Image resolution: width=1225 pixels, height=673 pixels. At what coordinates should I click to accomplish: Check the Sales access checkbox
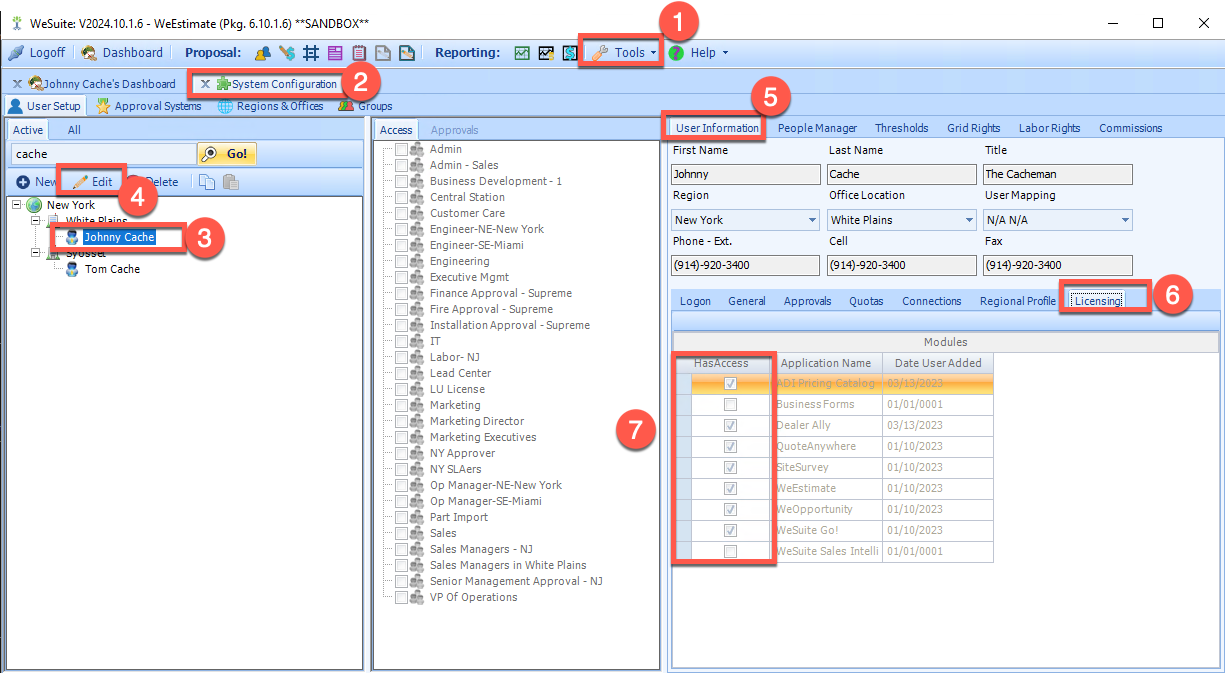[x=401, y=533]
